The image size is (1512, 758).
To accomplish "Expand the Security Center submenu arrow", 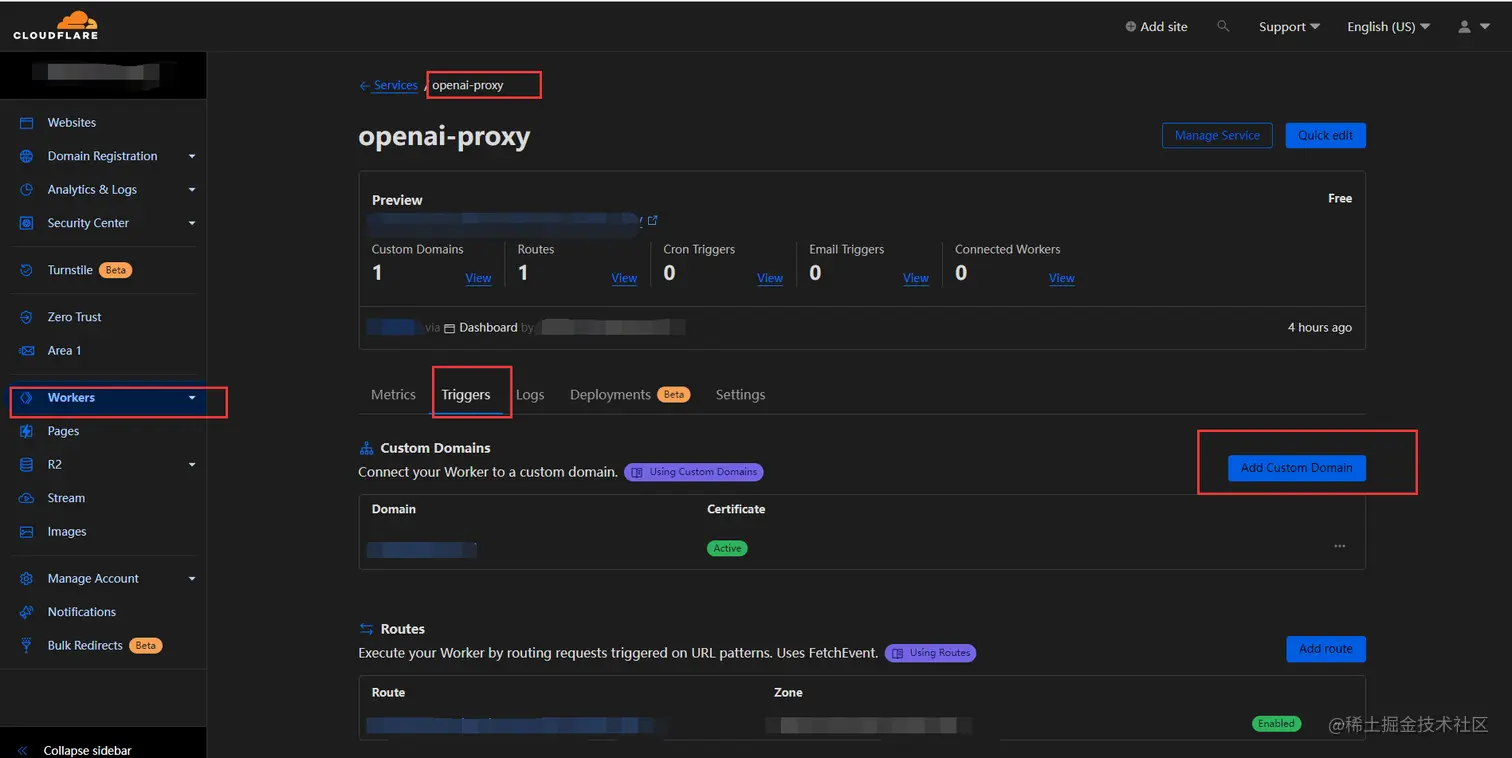I will [192, 224].
